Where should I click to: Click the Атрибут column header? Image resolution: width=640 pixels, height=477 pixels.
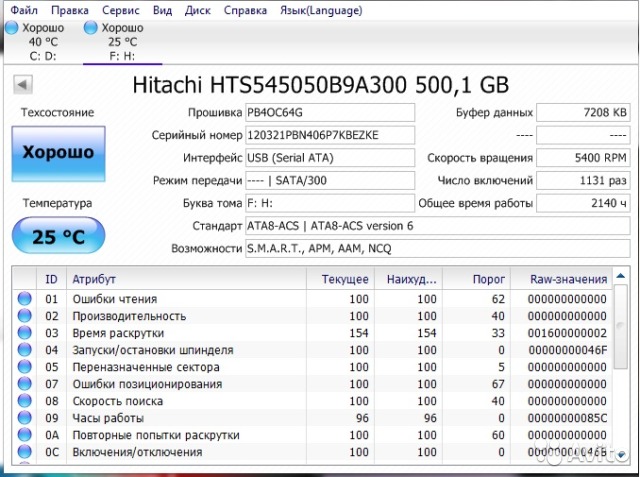click(186, 279)
